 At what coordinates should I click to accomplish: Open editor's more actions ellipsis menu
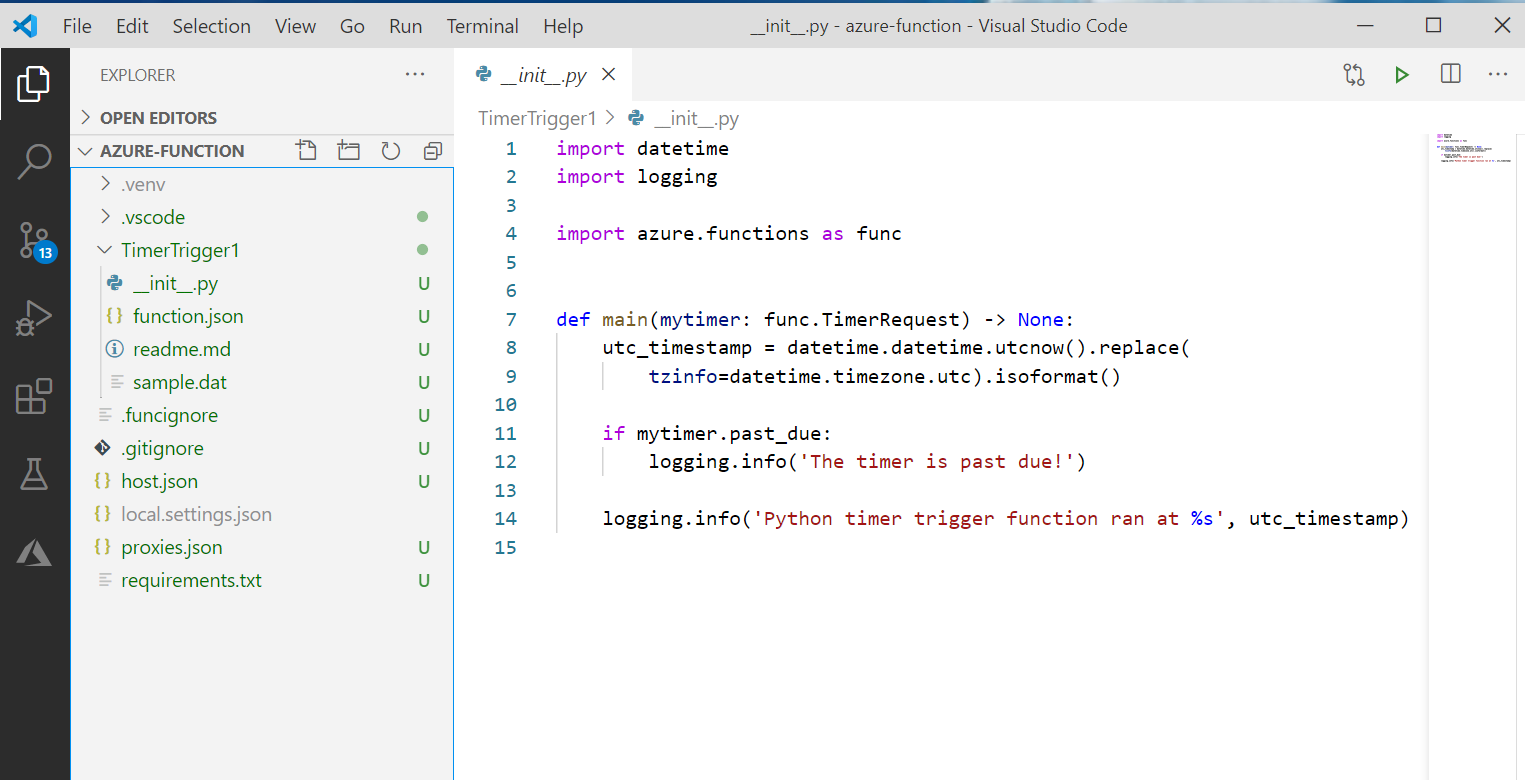[x=1498, y=74]
